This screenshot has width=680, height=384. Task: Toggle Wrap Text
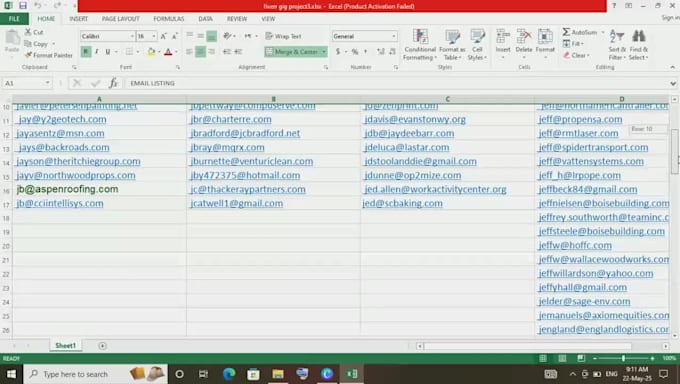pos(283,36)
